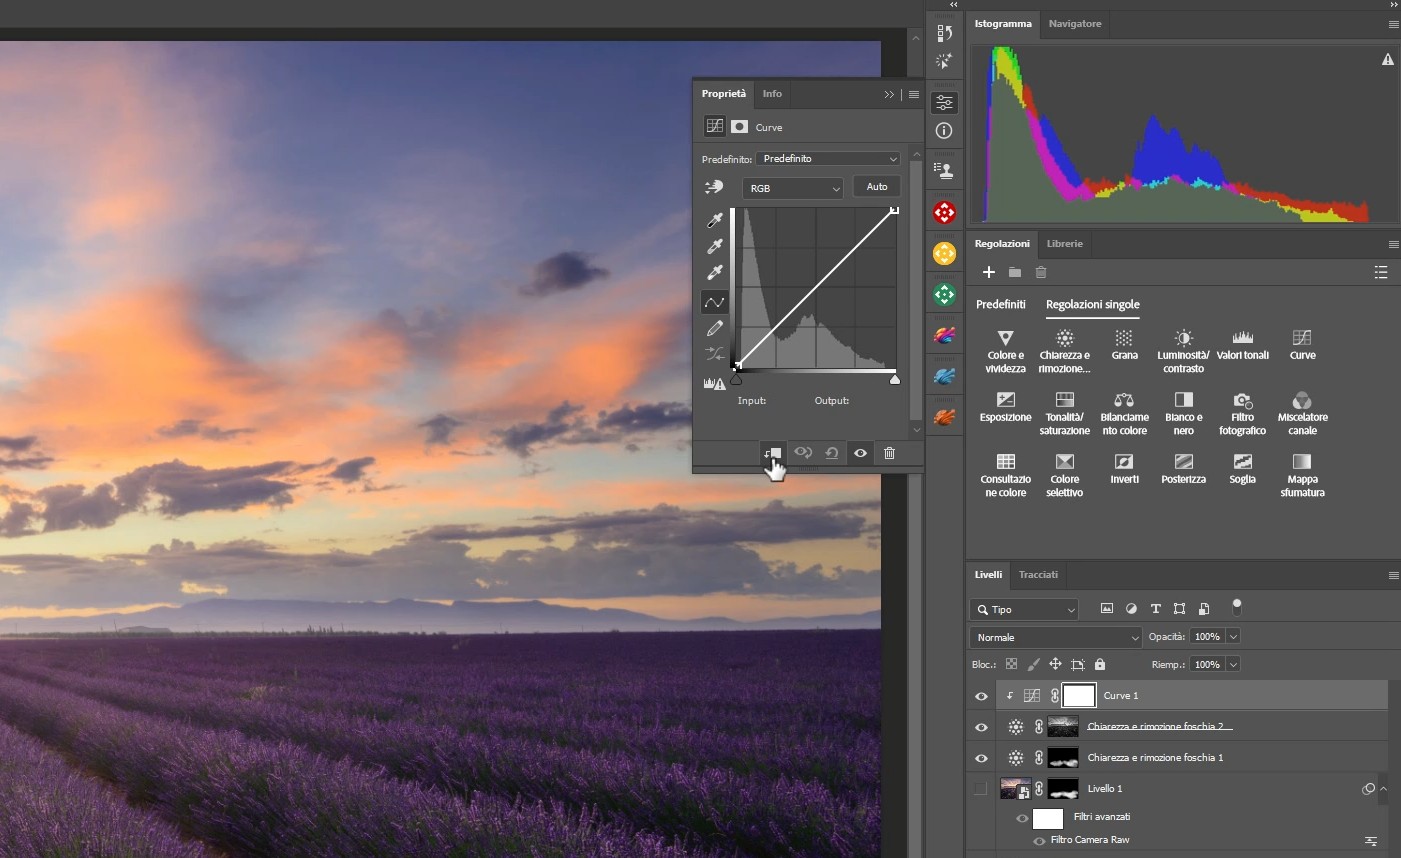Switch to the Navigatore tab
The image size is (1401, 858).
pos(1074,24)
